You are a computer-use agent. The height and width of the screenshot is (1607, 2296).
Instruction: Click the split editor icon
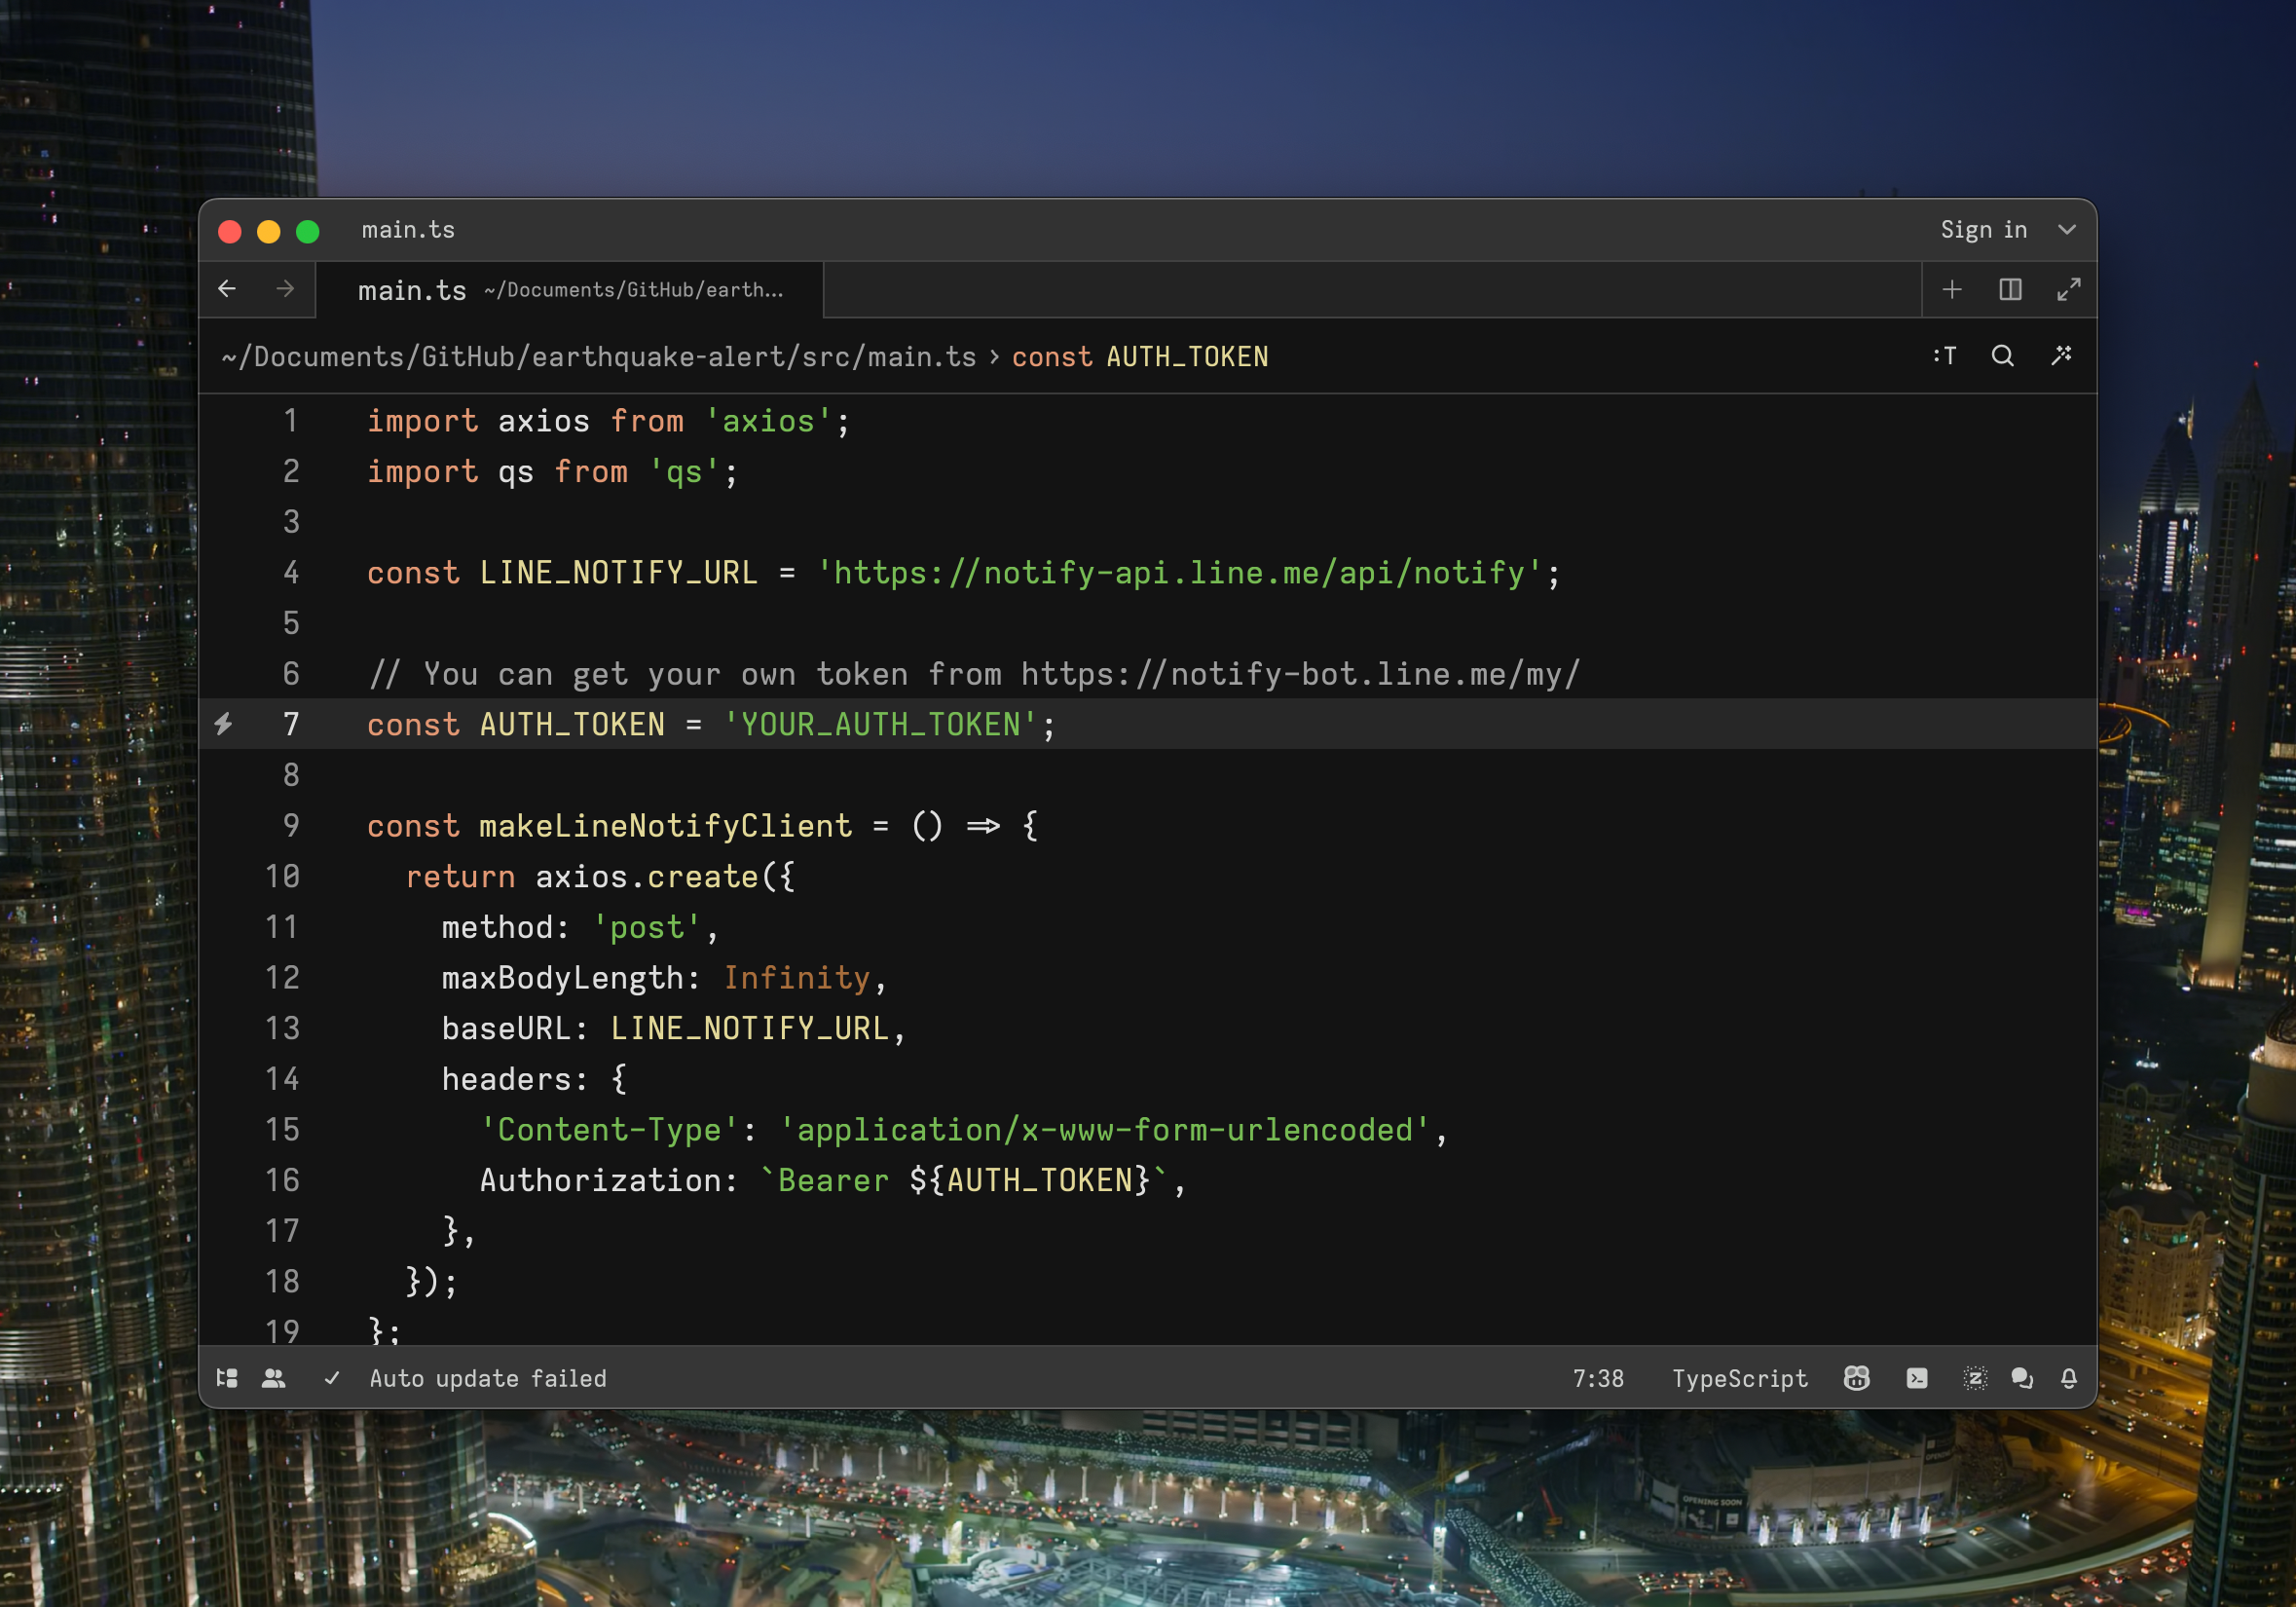coord(2010,291)
